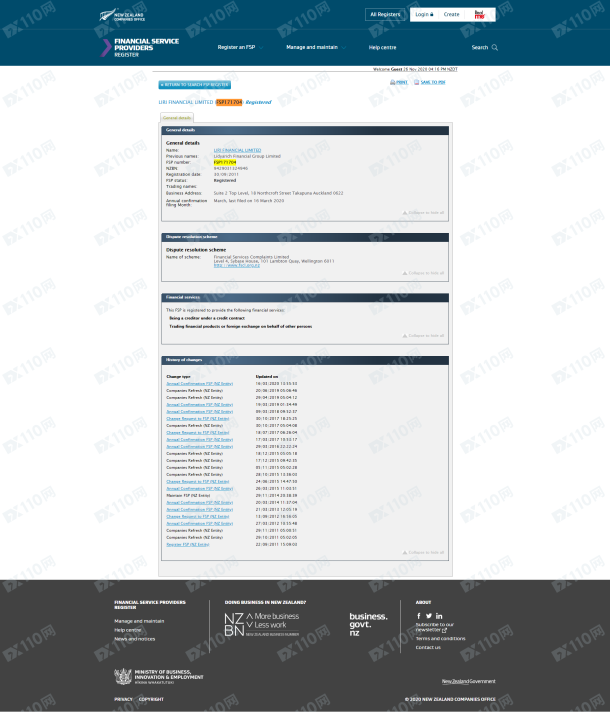Open the Twitter icon in the footer

(x=429, y=616)
